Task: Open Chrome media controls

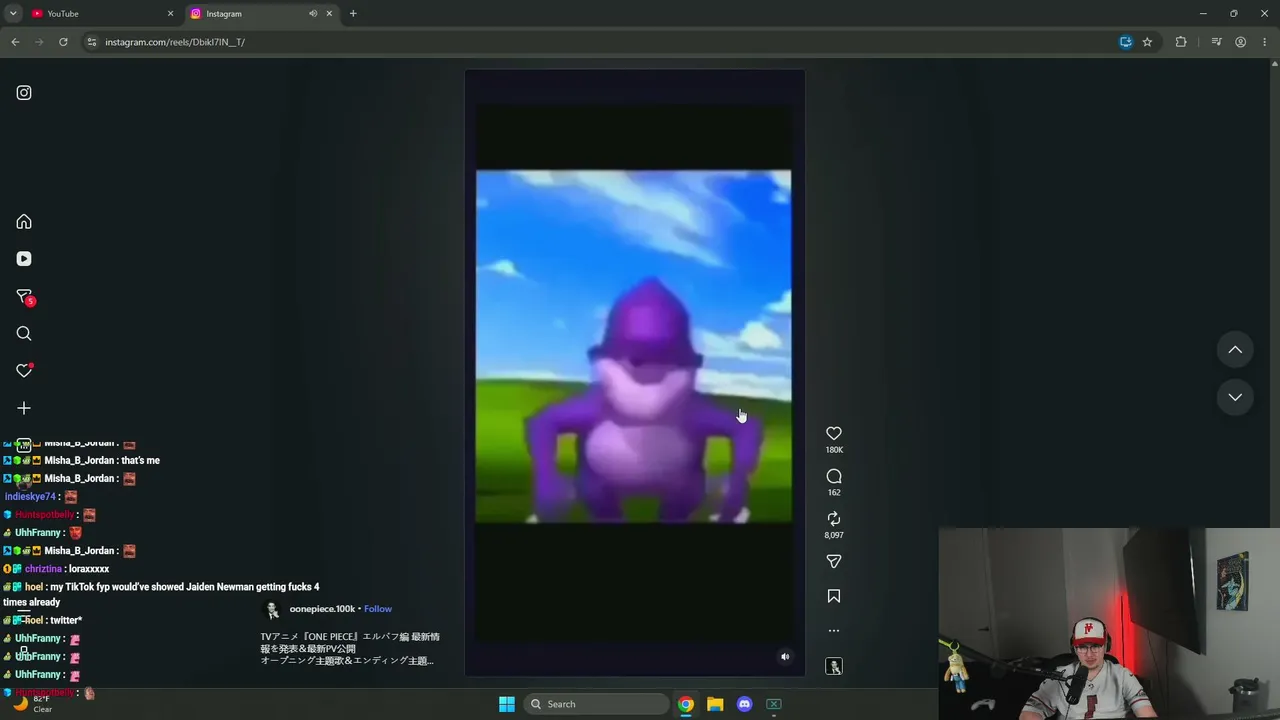Action: click(x=1216, y=42)
